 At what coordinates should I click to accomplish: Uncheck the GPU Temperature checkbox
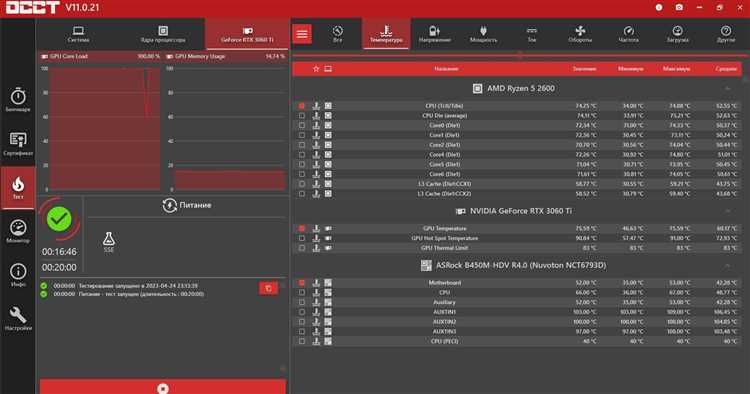302,229
